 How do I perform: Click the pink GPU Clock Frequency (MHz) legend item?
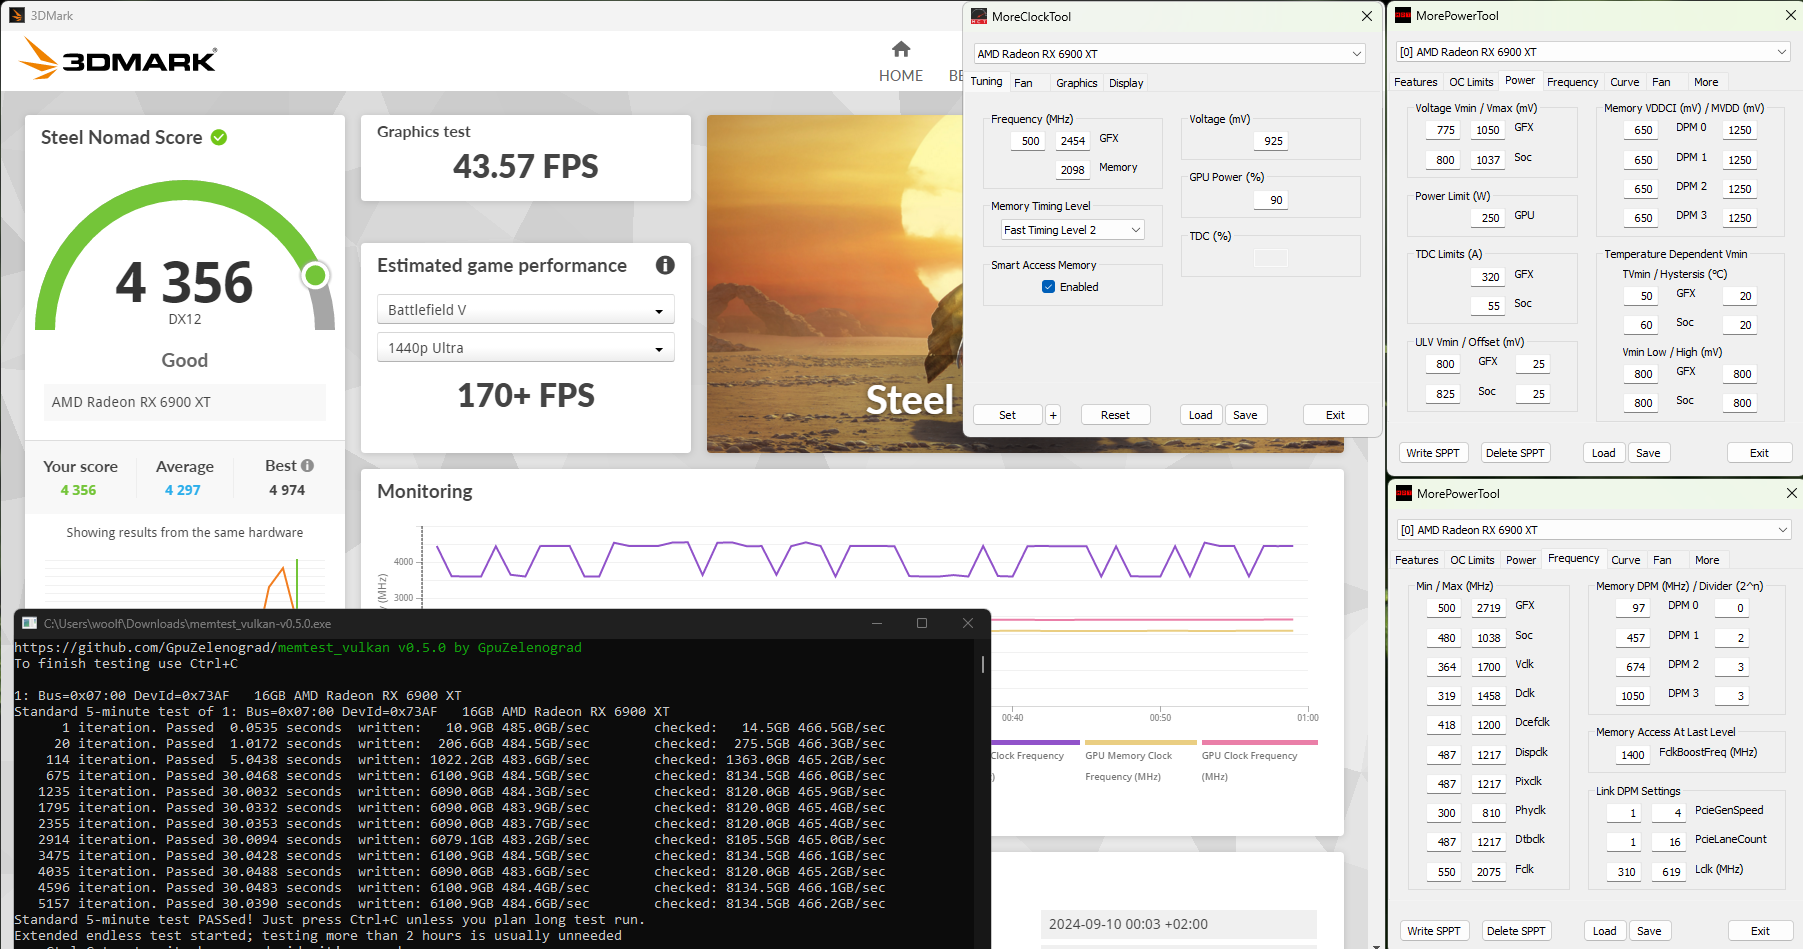pyautogui.click(x=1259, y=760)
